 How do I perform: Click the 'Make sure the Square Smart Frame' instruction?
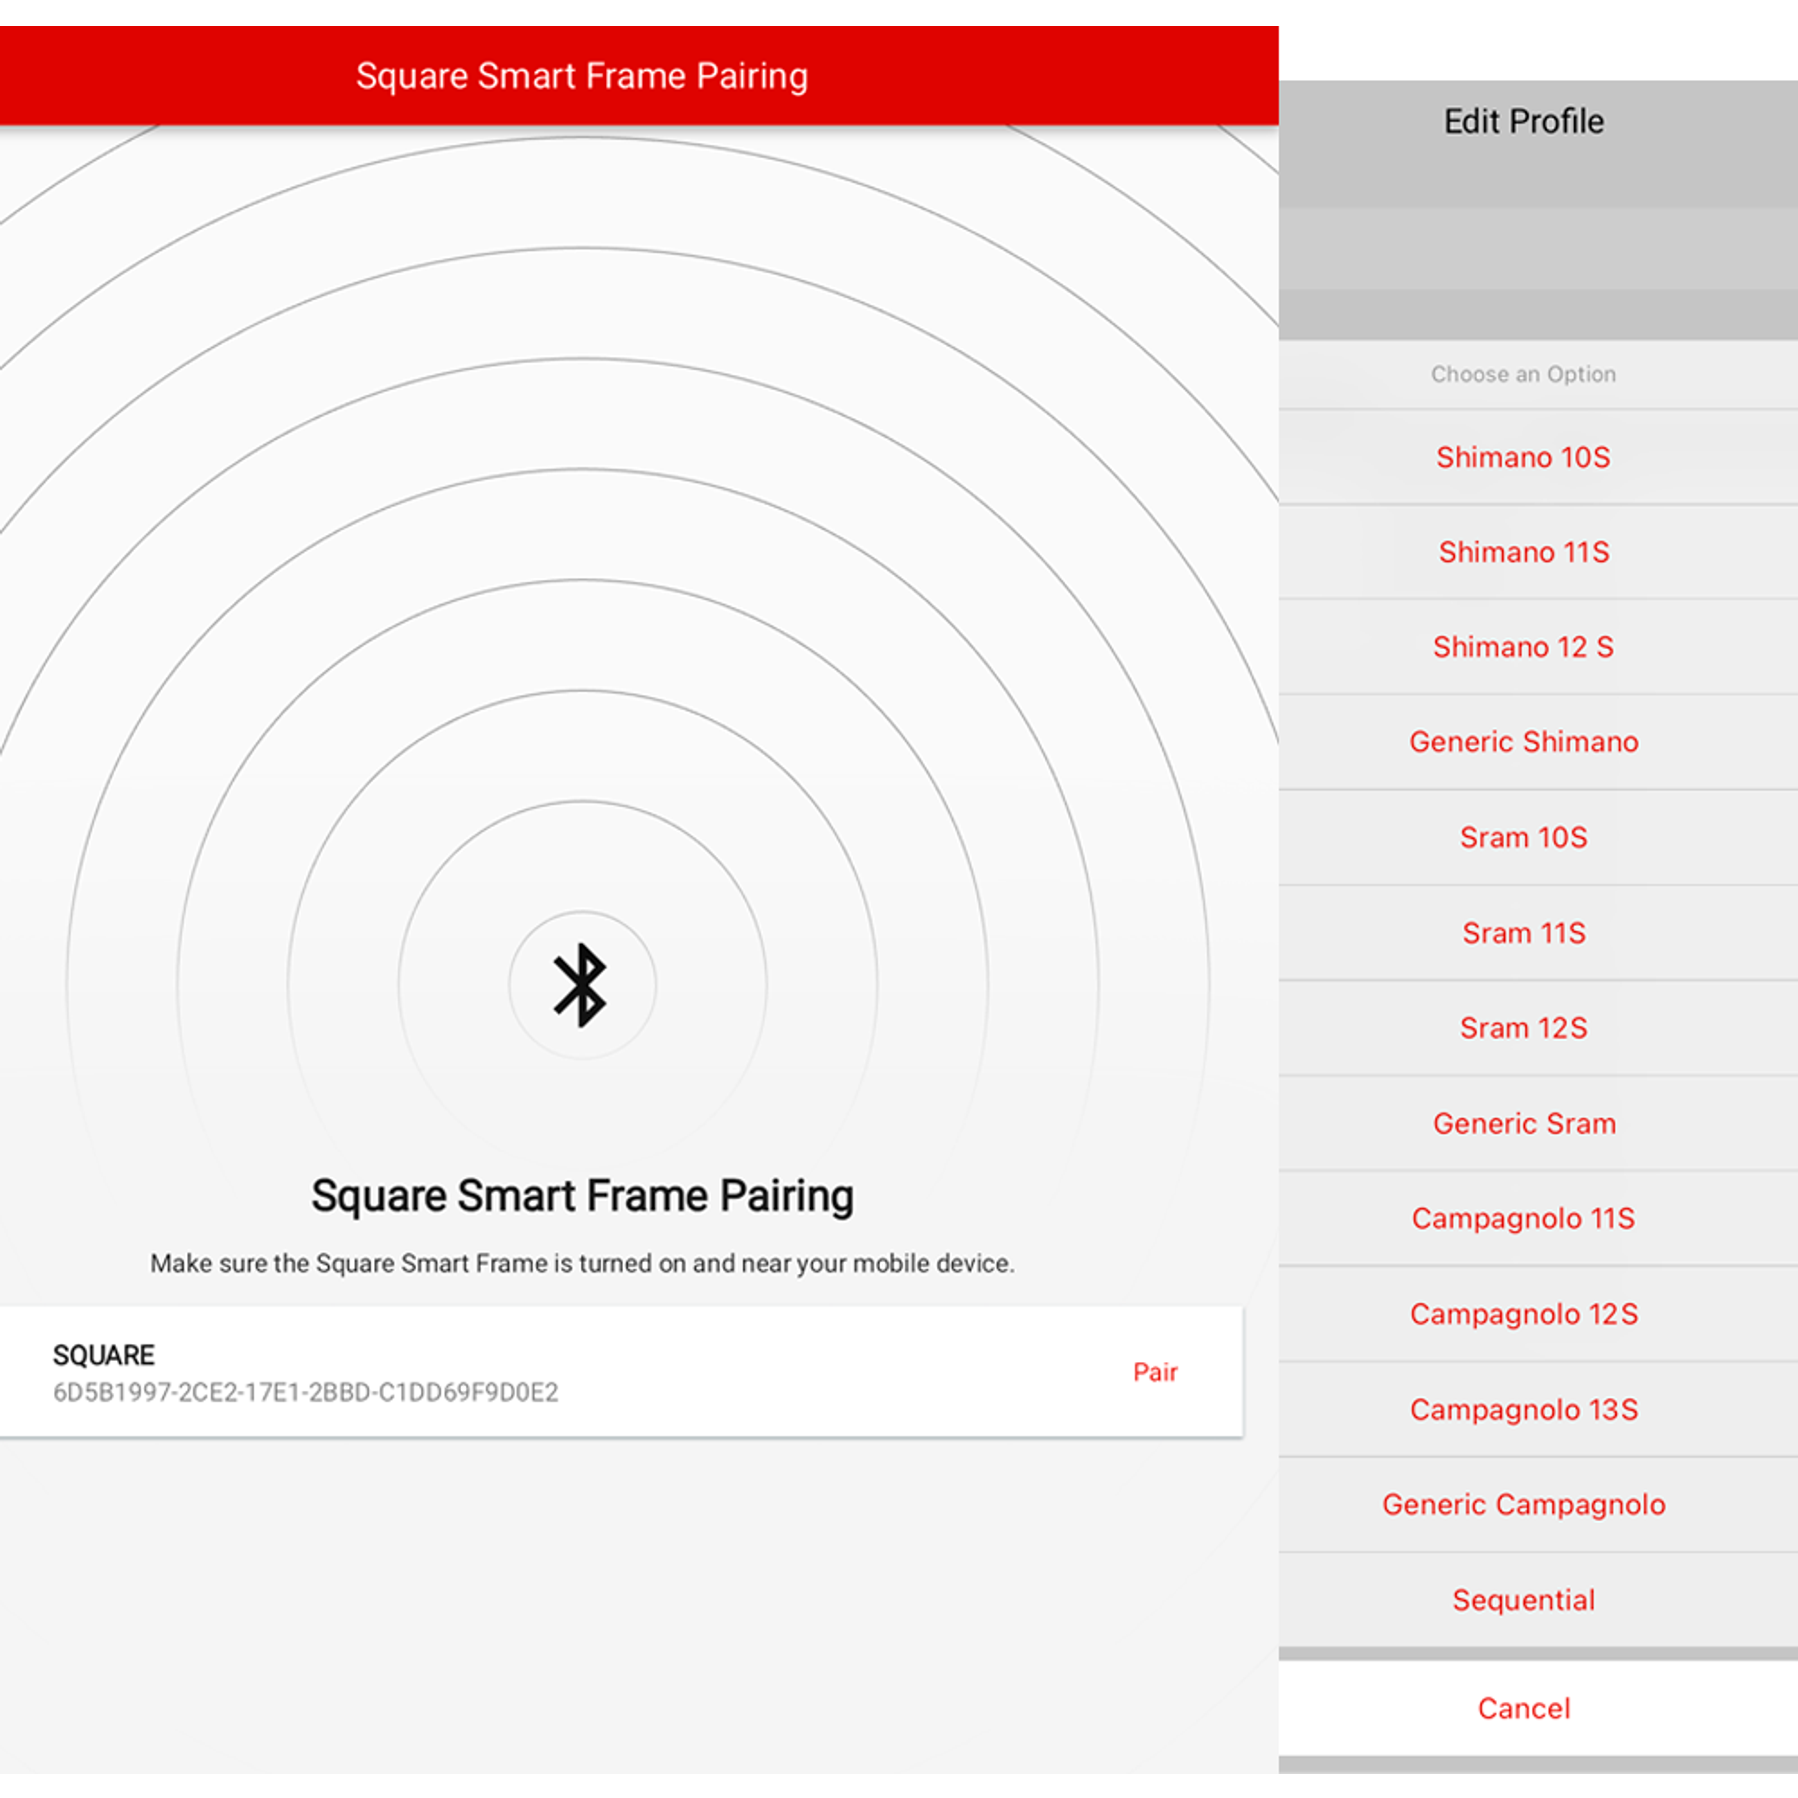click(582, 1263)
